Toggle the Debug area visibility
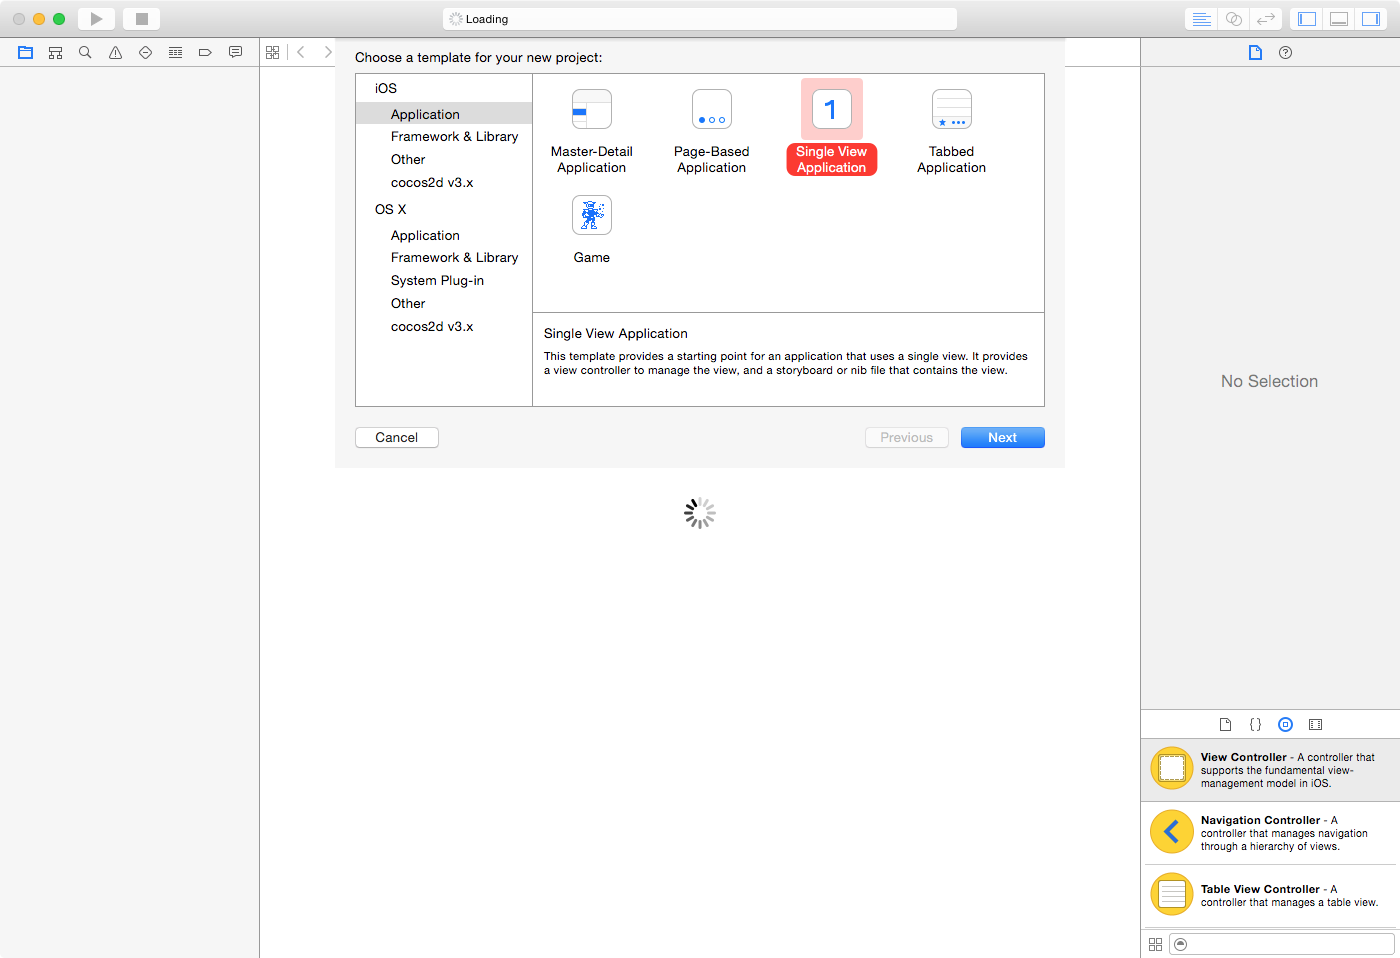 [1339, 19]
